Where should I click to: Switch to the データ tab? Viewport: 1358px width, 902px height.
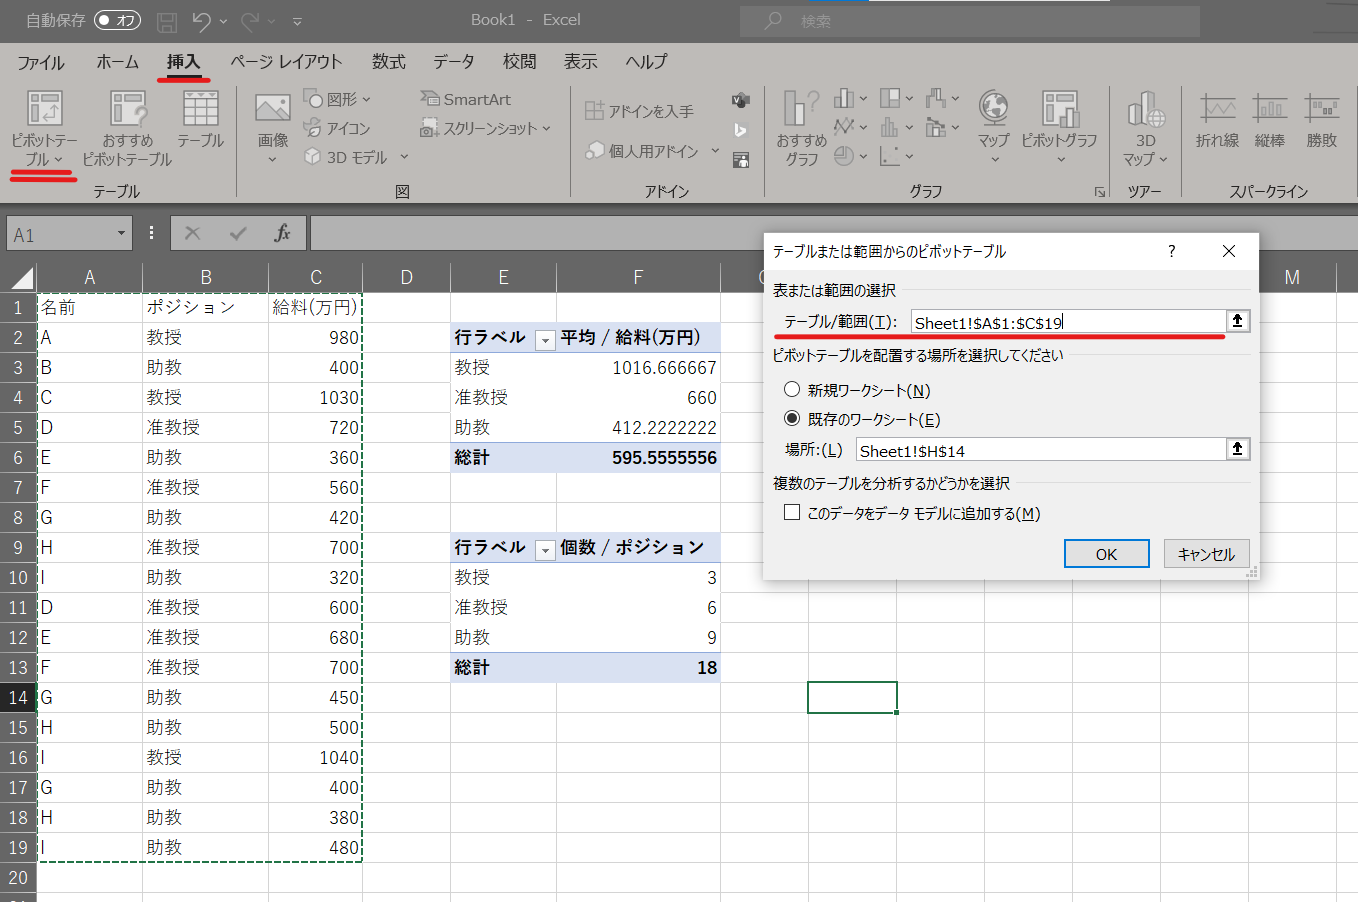coord(454,62)
